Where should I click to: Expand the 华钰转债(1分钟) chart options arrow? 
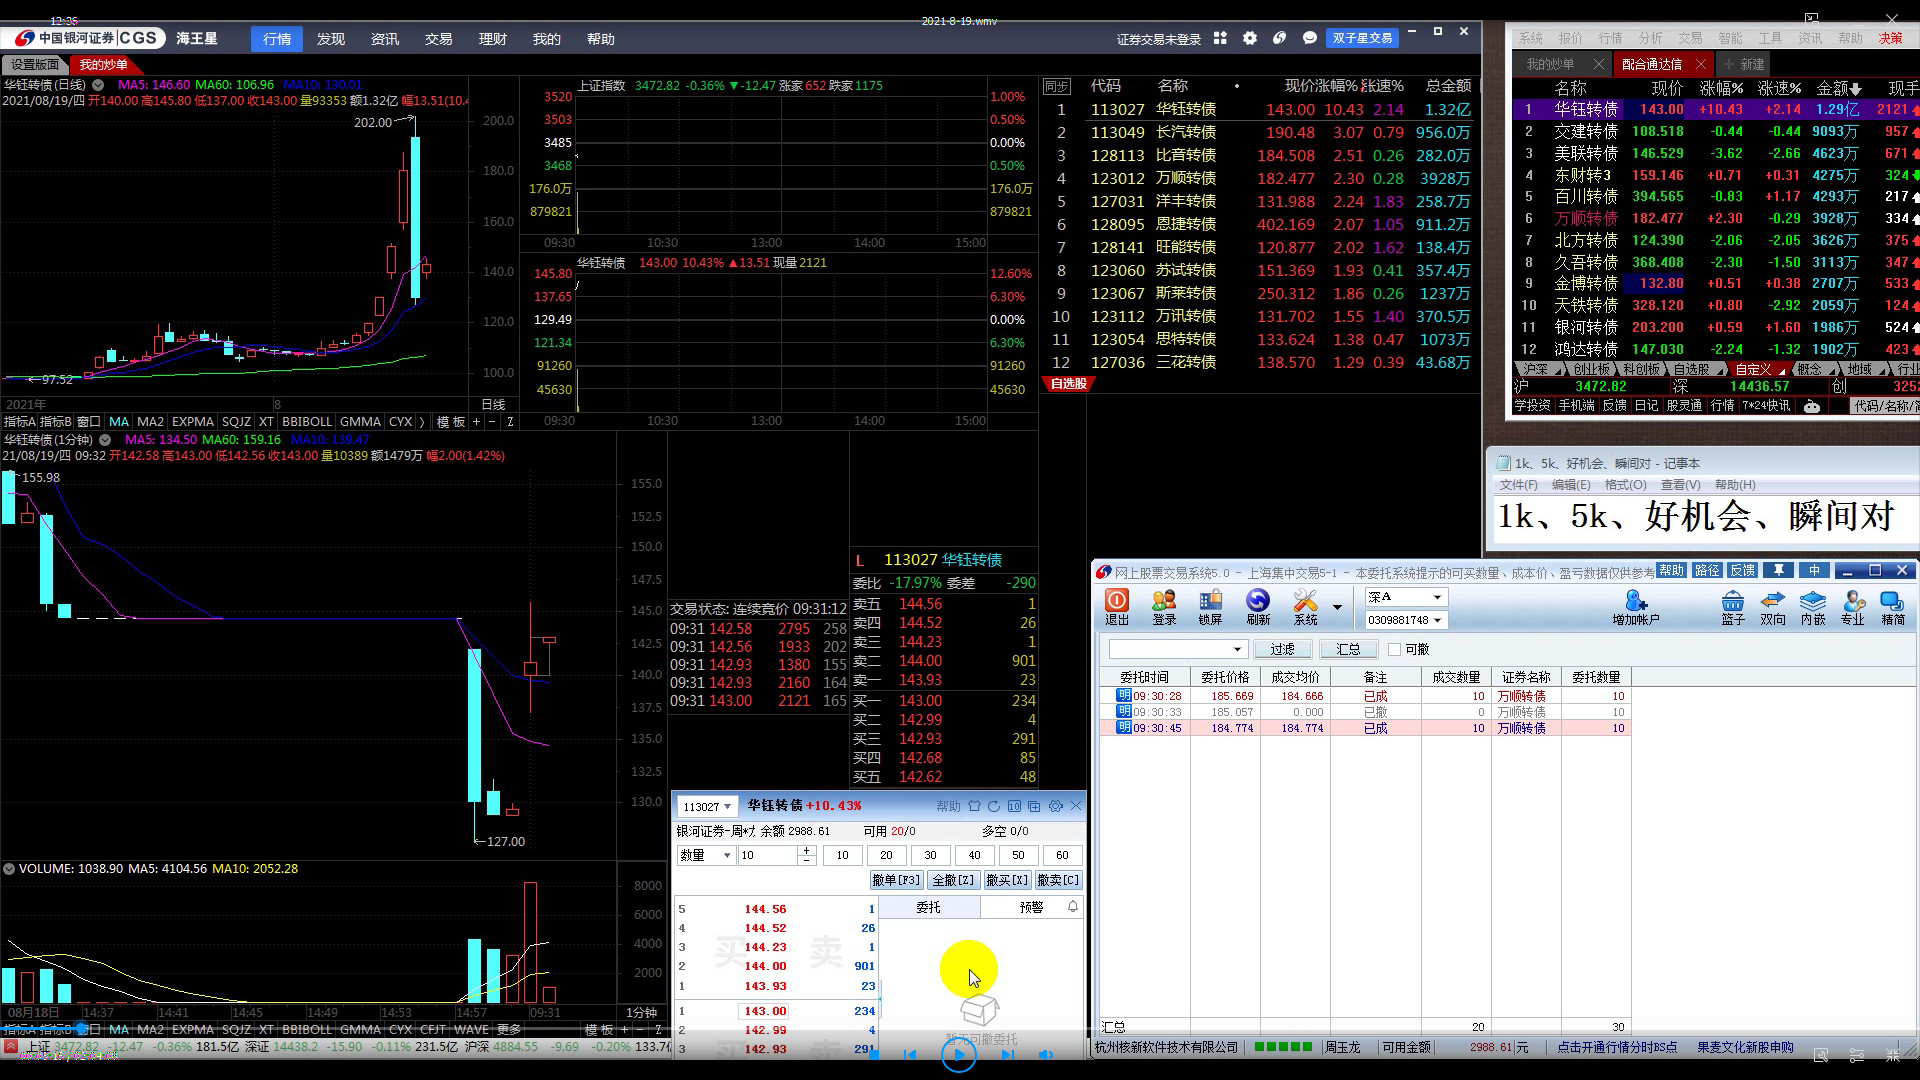click(x=105, y=440)
